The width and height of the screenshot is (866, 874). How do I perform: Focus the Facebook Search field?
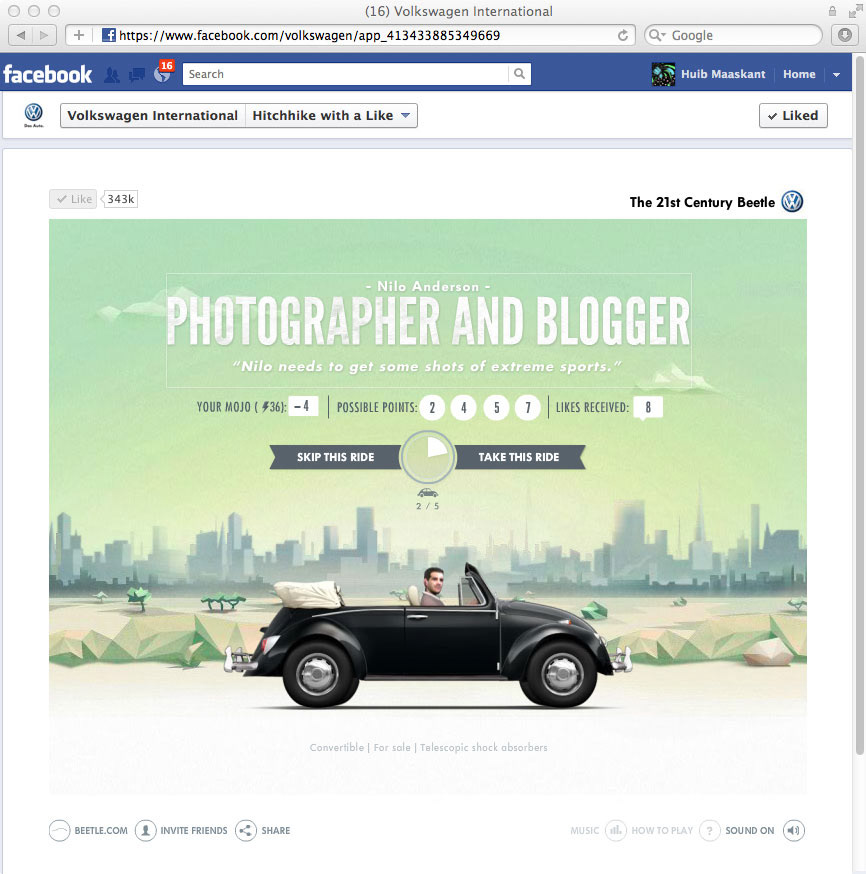point(346,74)
